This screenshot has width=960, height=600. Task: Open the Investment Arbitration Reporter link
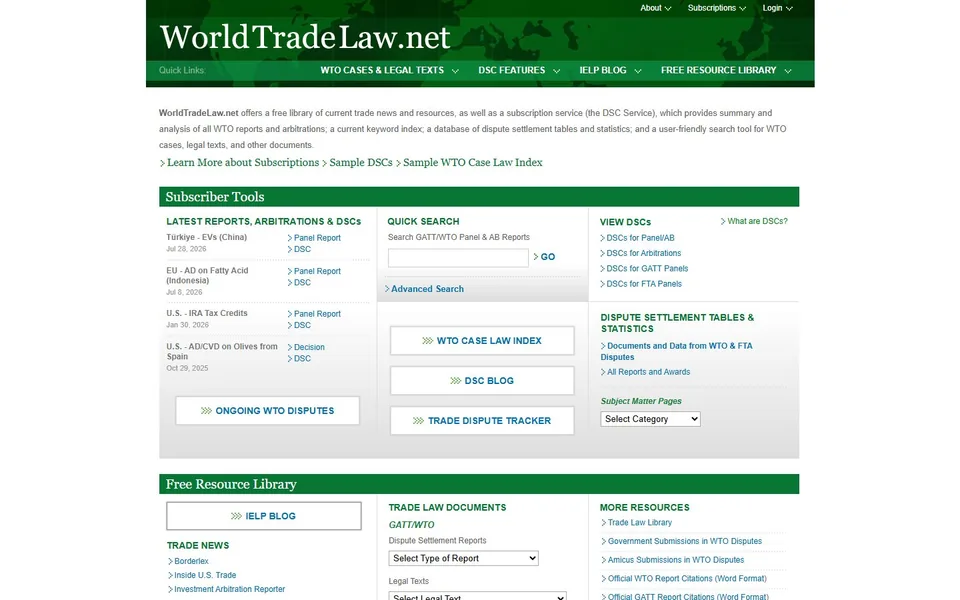(227, 589)
